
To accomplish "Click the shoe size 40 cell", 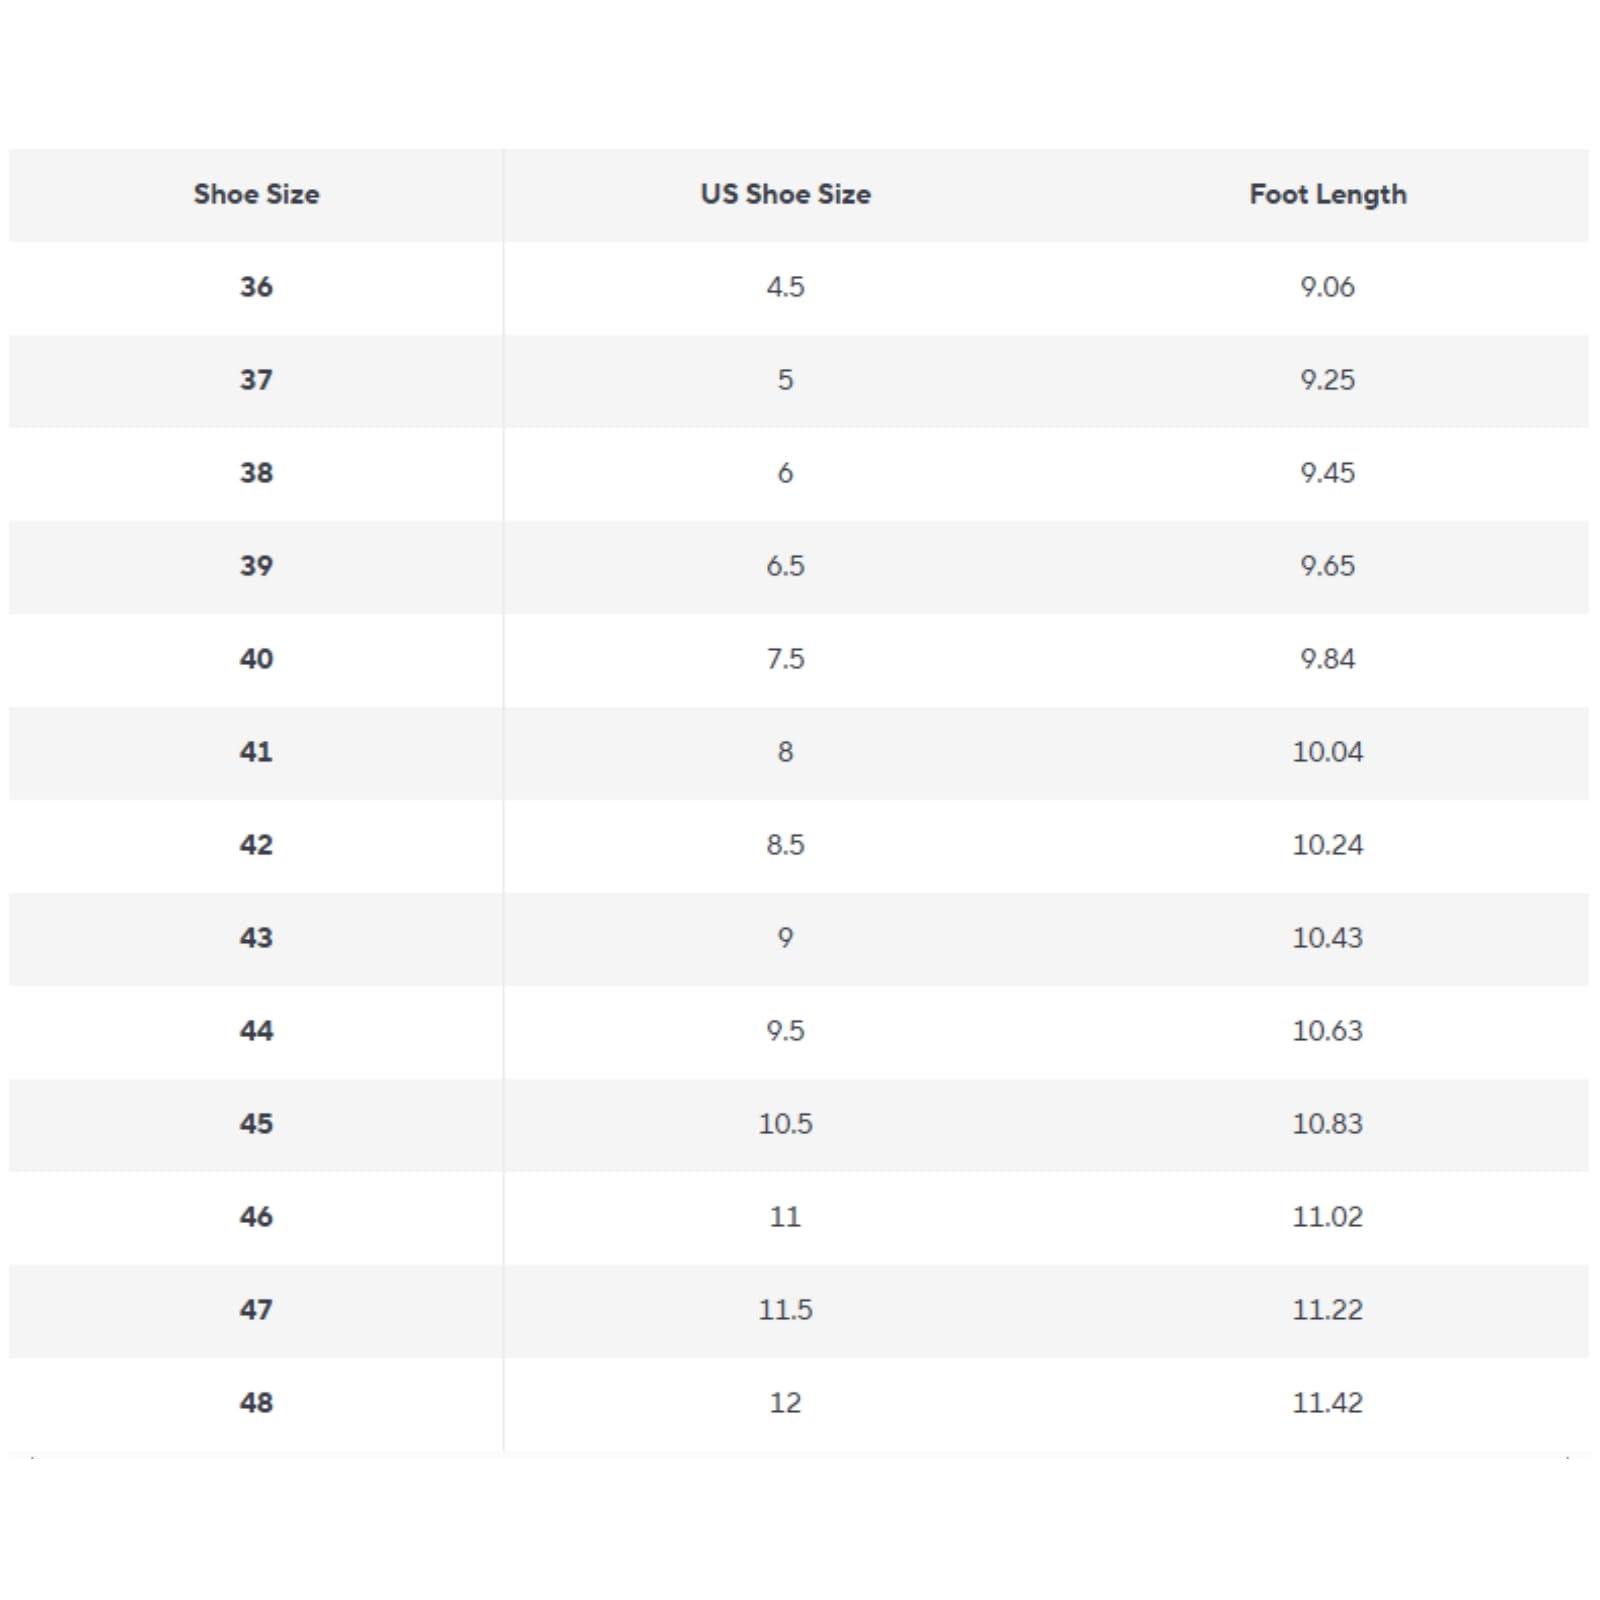I will click(256, 659).
